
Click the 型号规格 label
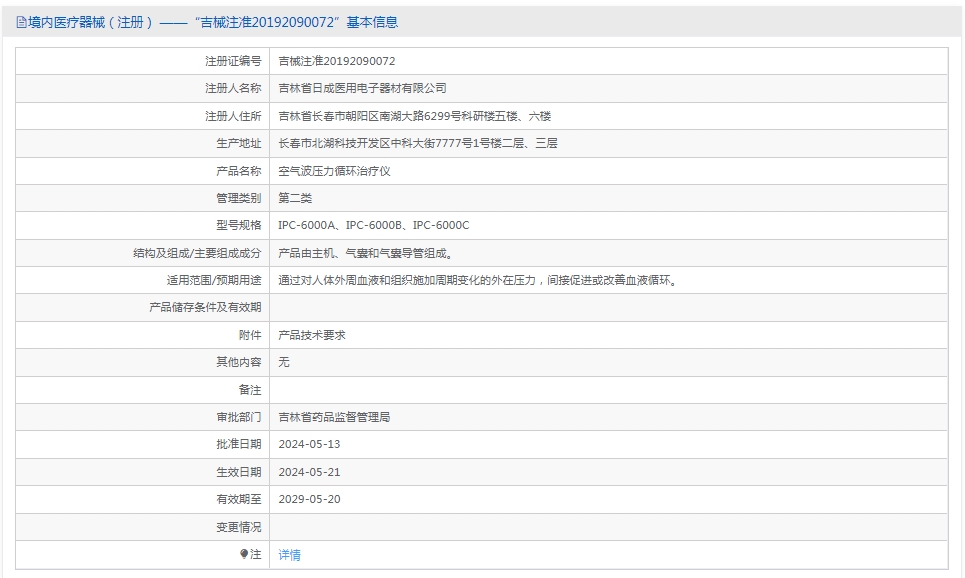click(x=239, y=225)
